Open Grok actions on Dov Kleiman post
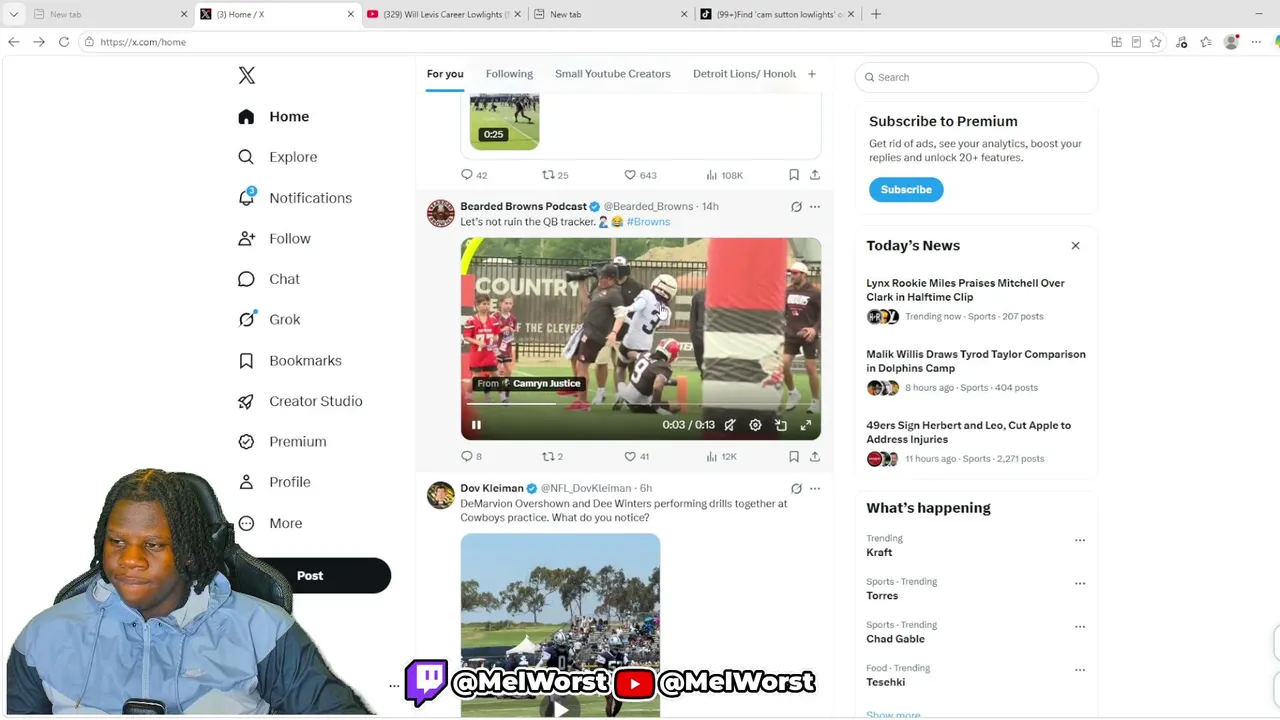 (x=796, y=489)
